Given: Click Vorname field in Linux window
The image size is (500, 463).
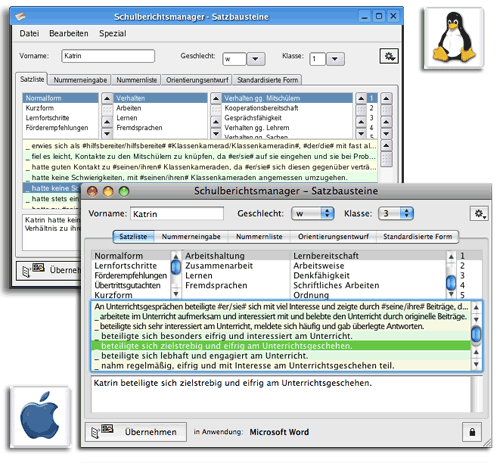Looking at the screenshot, I should click(x=108, y=56).
